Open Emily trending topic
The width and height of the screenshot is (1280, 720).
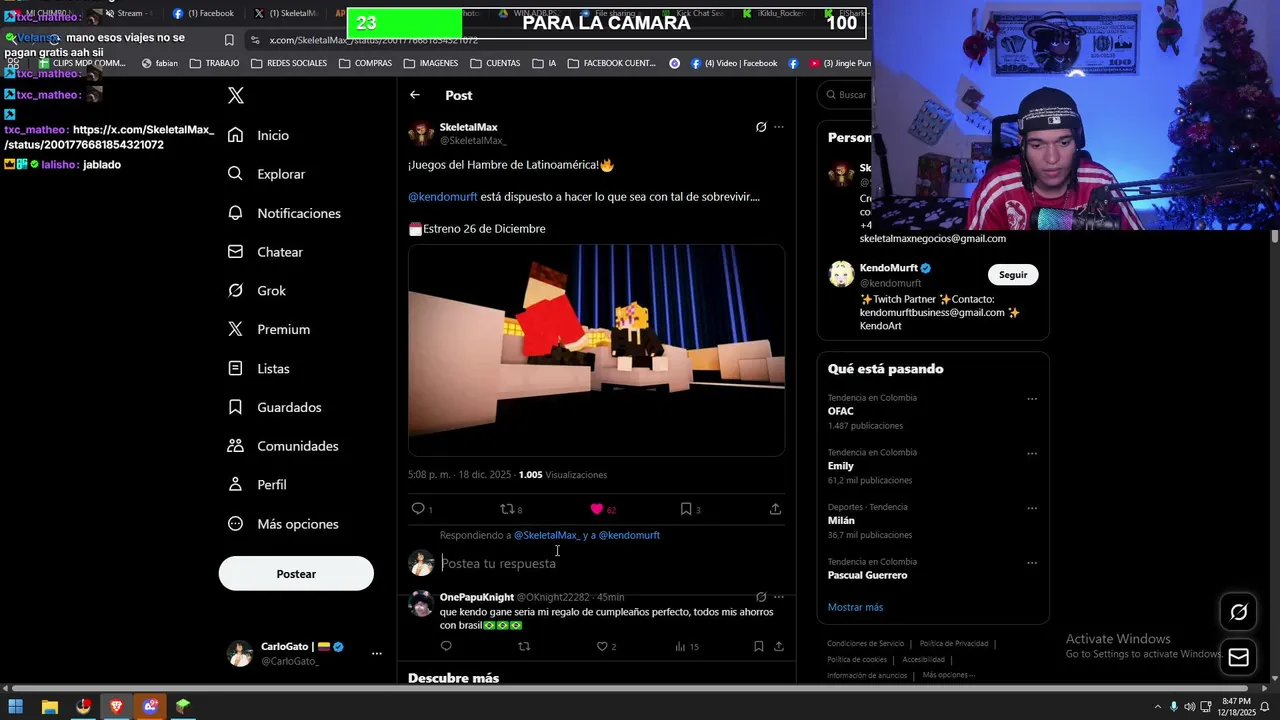tap(841, 466)
